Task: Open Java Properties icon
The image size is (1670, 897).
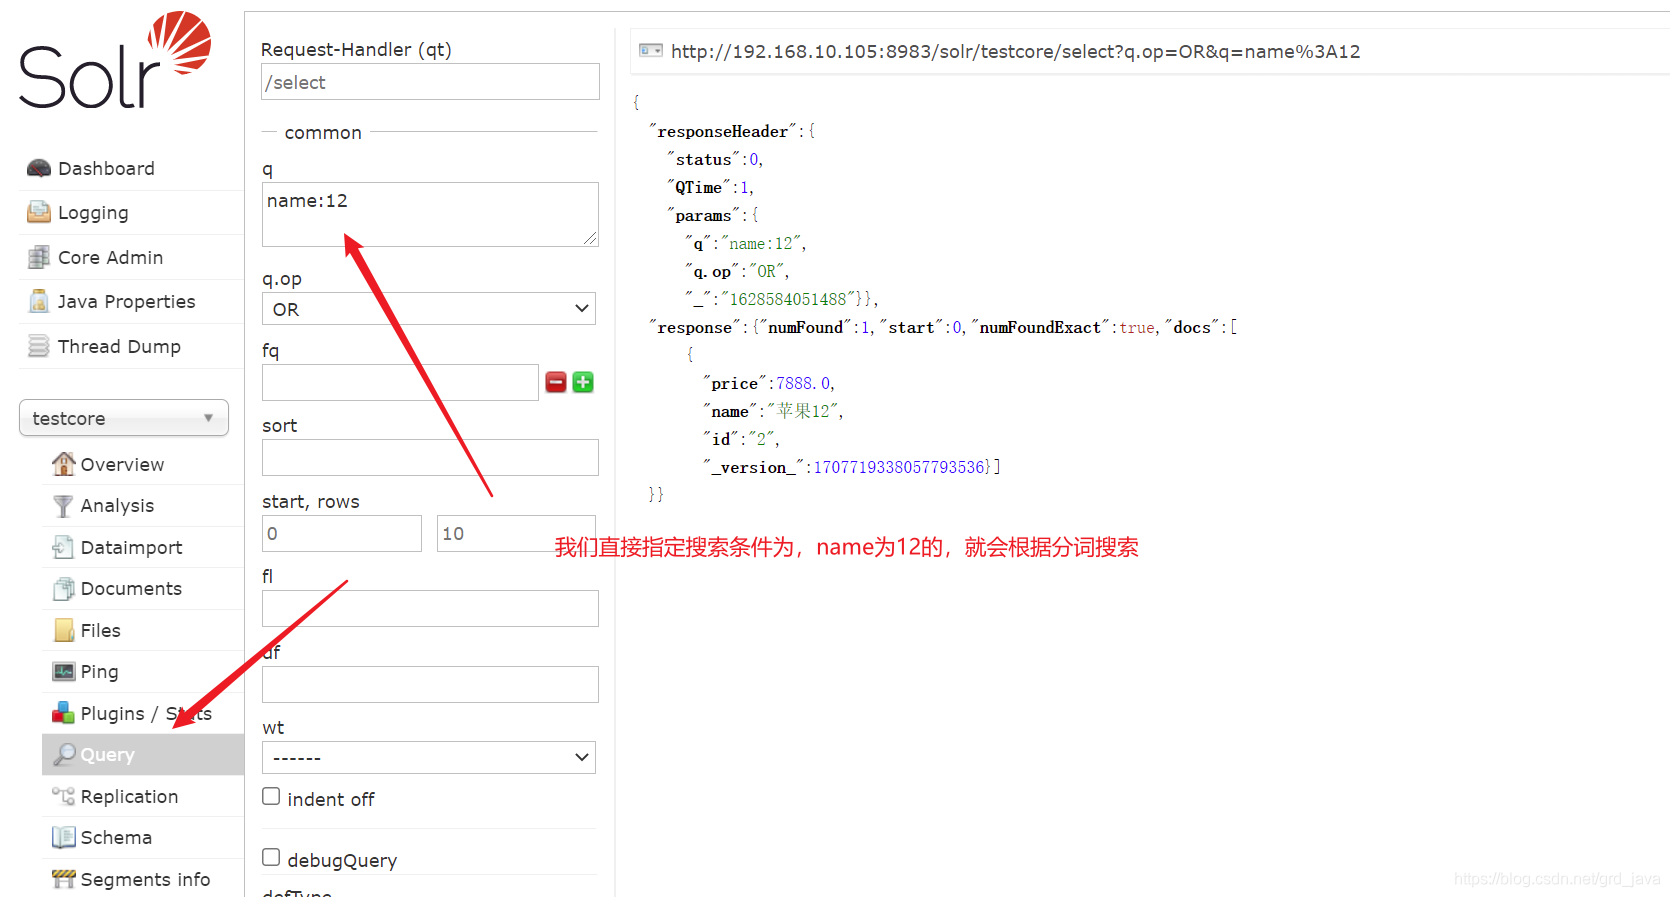Action: (x=39, y=301)
